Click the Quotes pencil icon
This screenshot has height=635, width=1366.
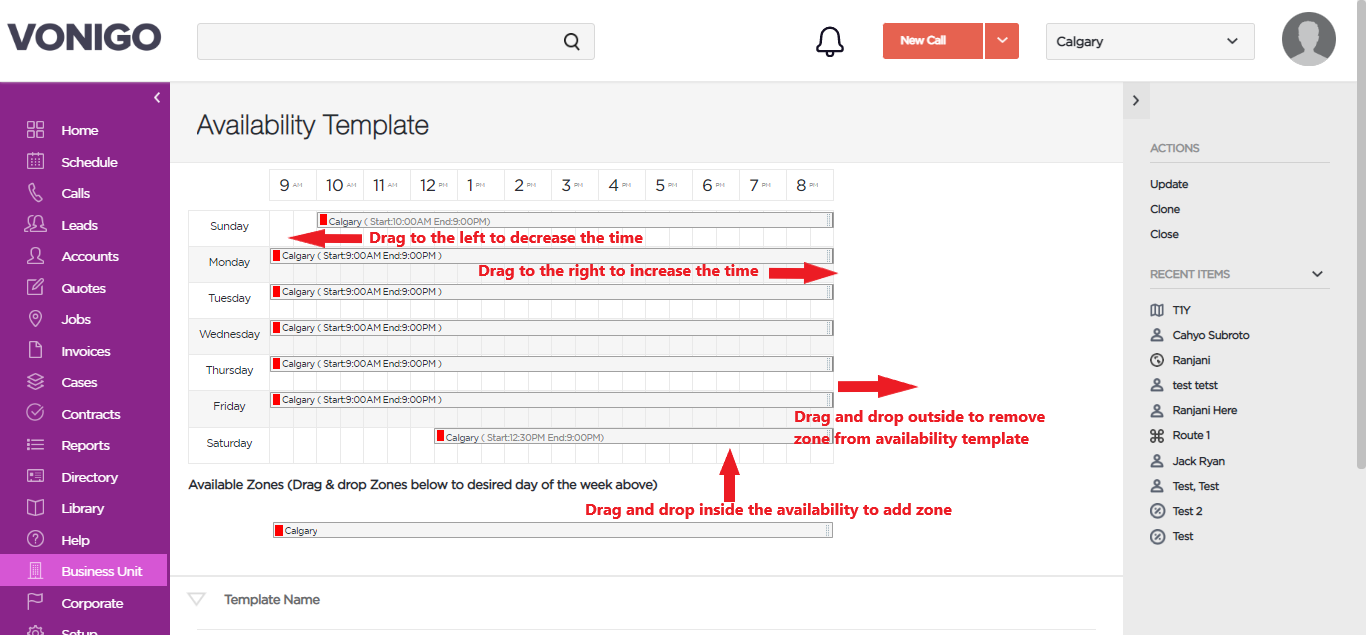36,287
